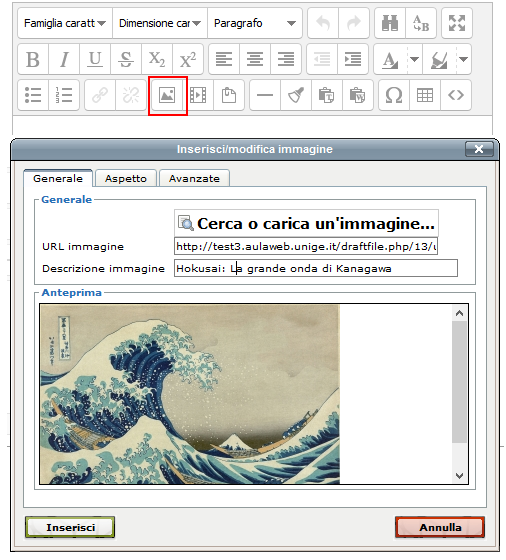Open find and replace icon

(421, 23)
